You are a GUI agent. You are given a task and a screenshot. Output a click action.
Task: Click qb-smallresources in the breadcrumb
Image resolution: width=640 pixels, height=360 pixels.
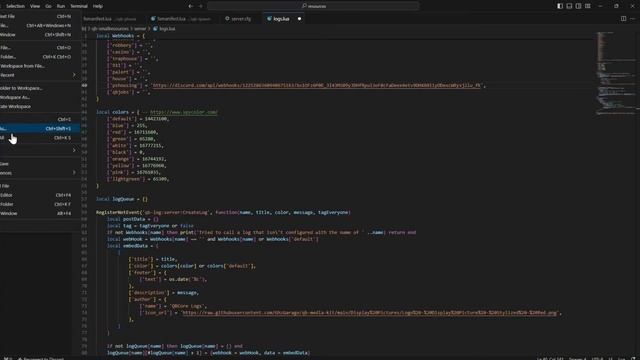[110, 29]
